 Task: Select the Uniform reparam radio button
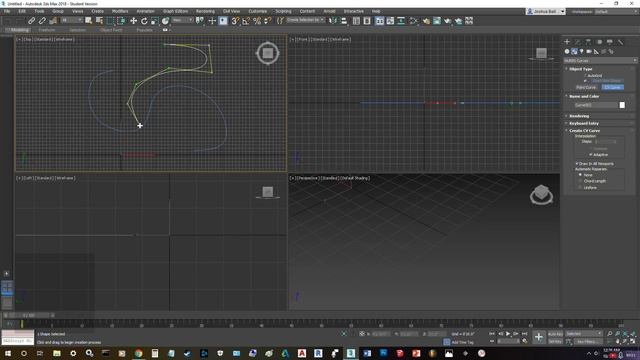point(580,187)
